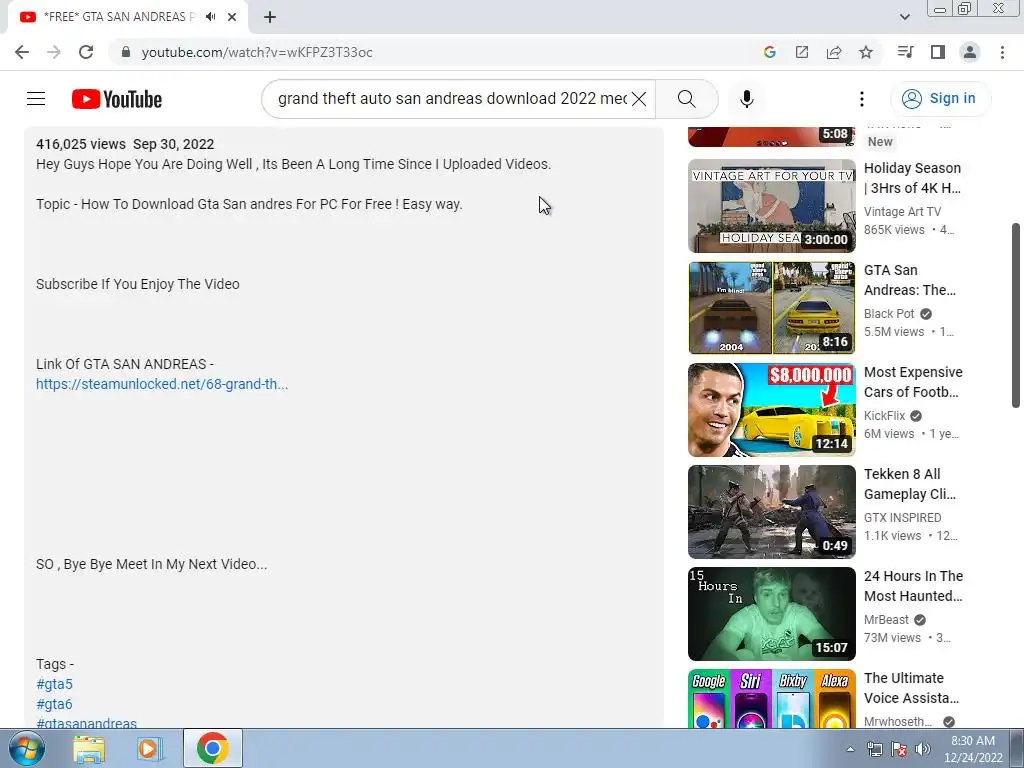Open Chrome profile avatar

coord(970,52)
